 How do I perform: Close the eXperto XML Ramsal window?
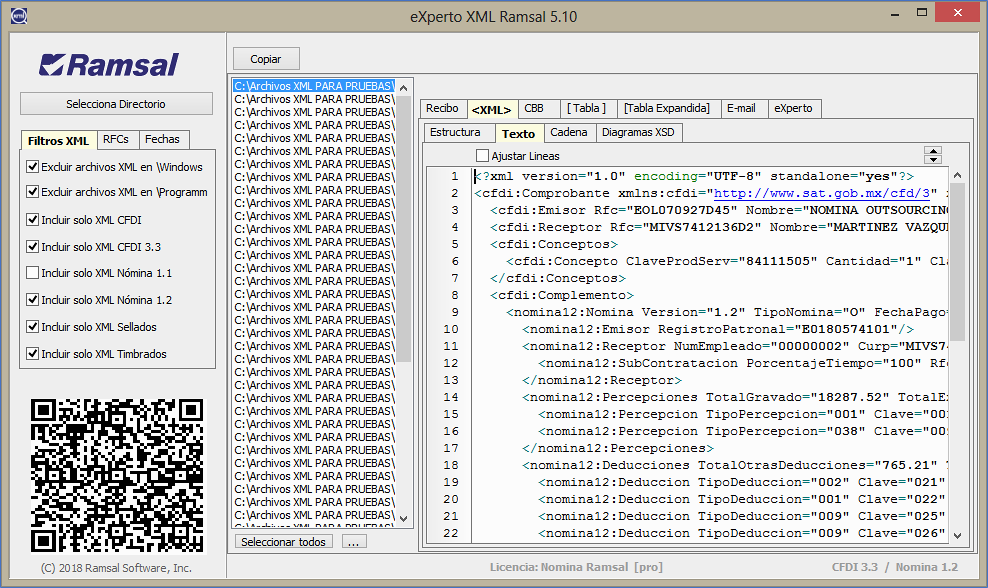958,13
